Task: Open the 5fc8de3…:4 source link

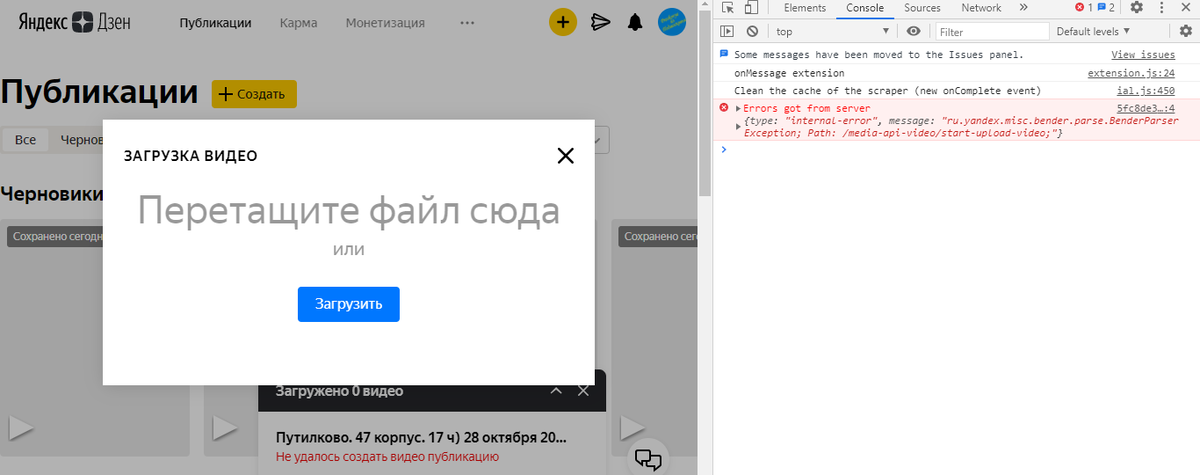Action: click(x=1145, y=108)
